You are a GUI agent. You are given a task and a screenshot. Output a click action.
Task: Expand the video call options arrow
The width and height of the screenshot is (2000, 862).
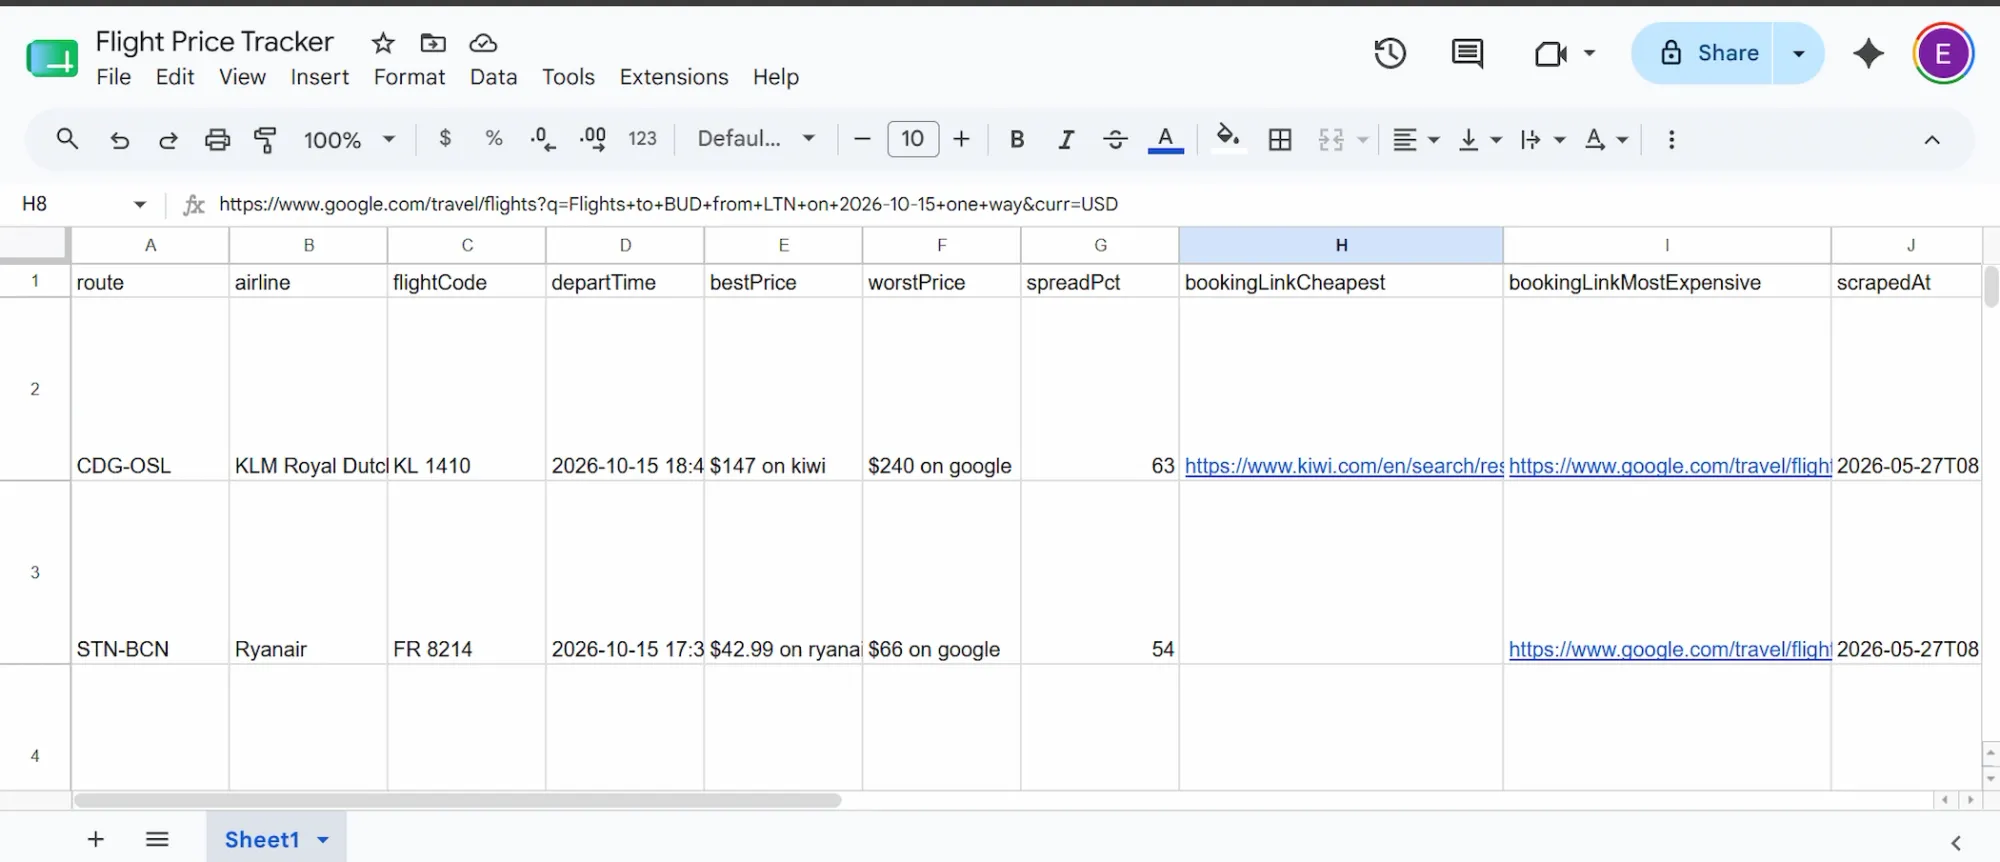(1589, 53)
